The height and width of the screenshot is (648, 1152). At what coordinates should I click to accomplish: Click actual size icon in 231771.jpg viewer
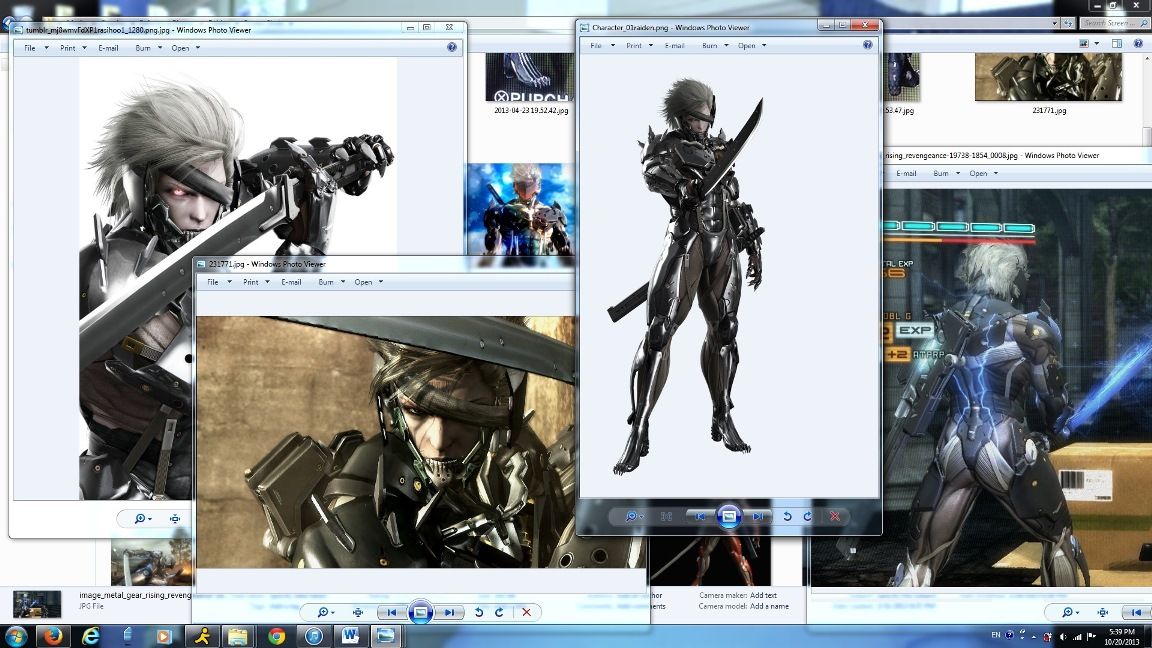pyautogui.click(x=358, y=612)
